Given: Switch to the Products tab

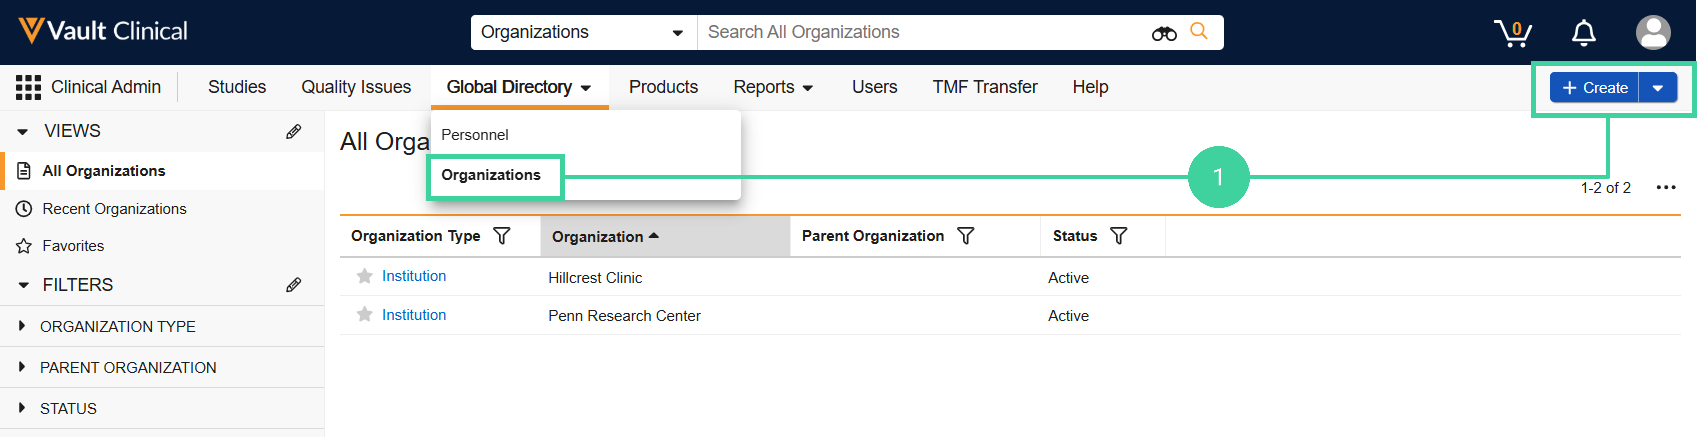Looking at the screenshot, I should [x=663, y=87].
